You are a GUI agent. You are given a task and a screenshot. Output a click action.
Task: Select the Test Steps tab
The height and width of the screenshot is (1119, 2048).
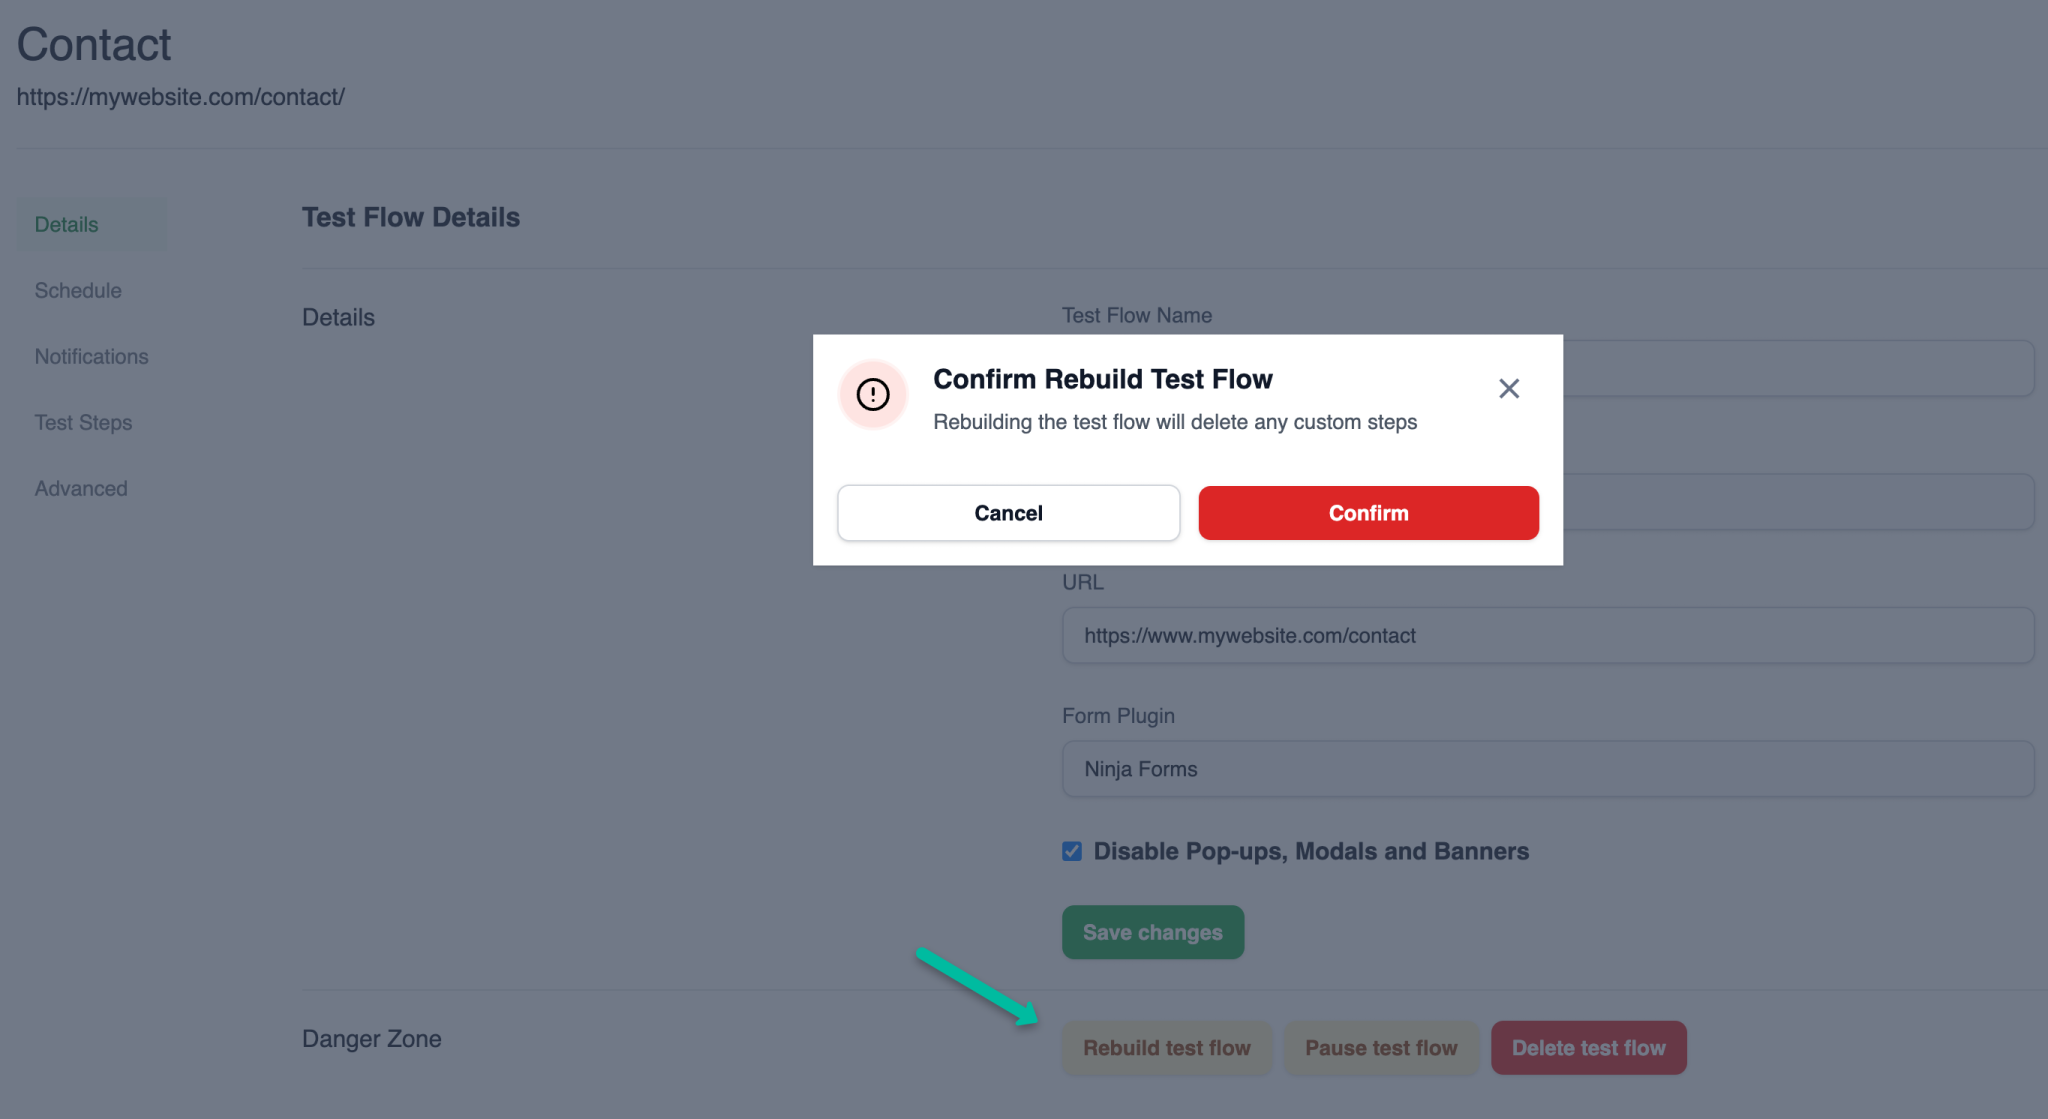tap(83, 422)
